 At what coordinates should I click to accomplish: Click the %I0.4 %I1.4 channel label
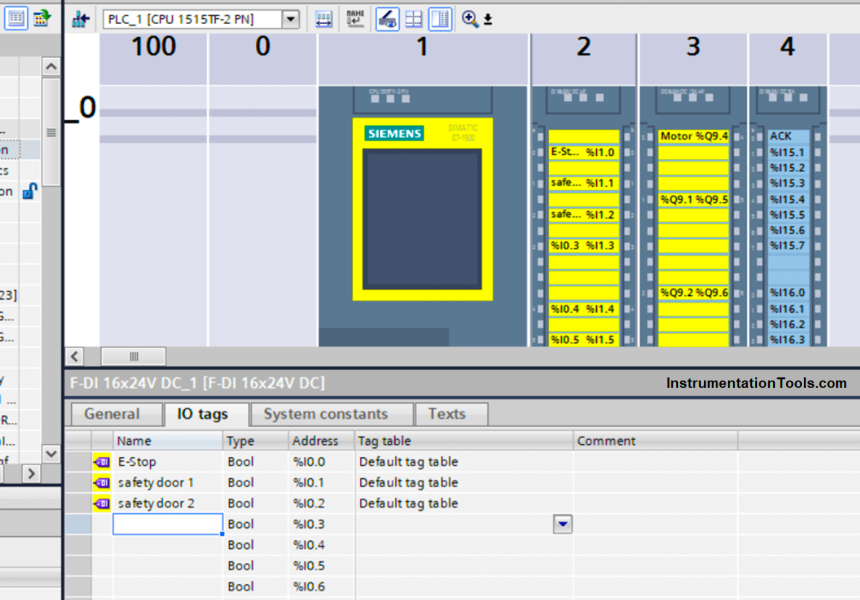click(583, 309)
